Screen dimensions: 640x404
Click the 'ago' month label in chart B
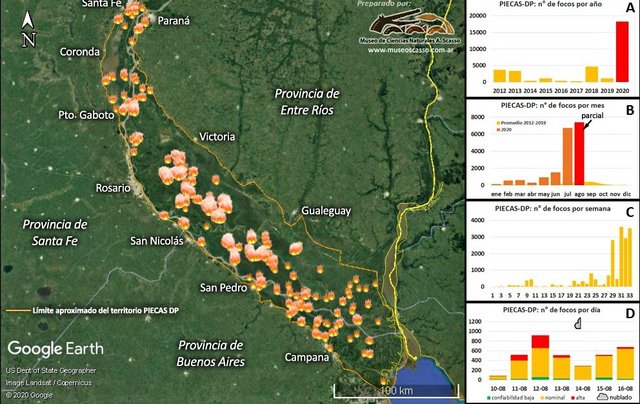[x=579, y=194]
